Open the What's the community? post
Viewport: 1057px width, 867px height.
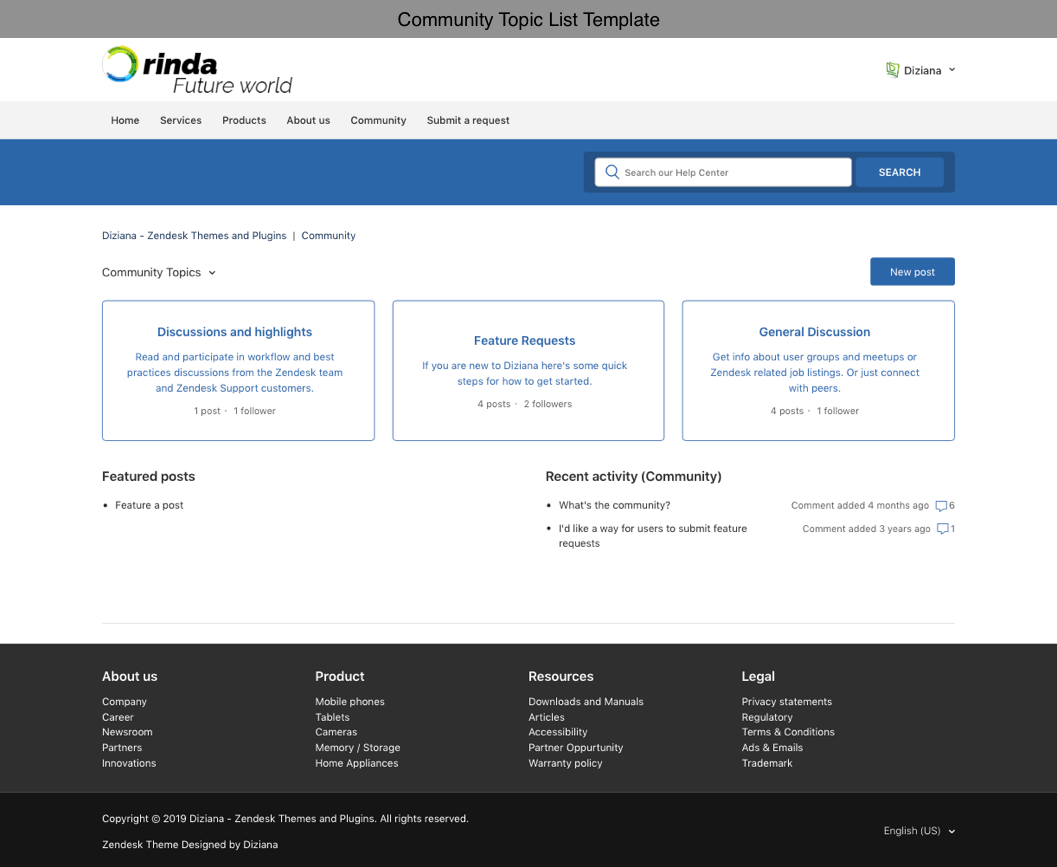point(614,505)
